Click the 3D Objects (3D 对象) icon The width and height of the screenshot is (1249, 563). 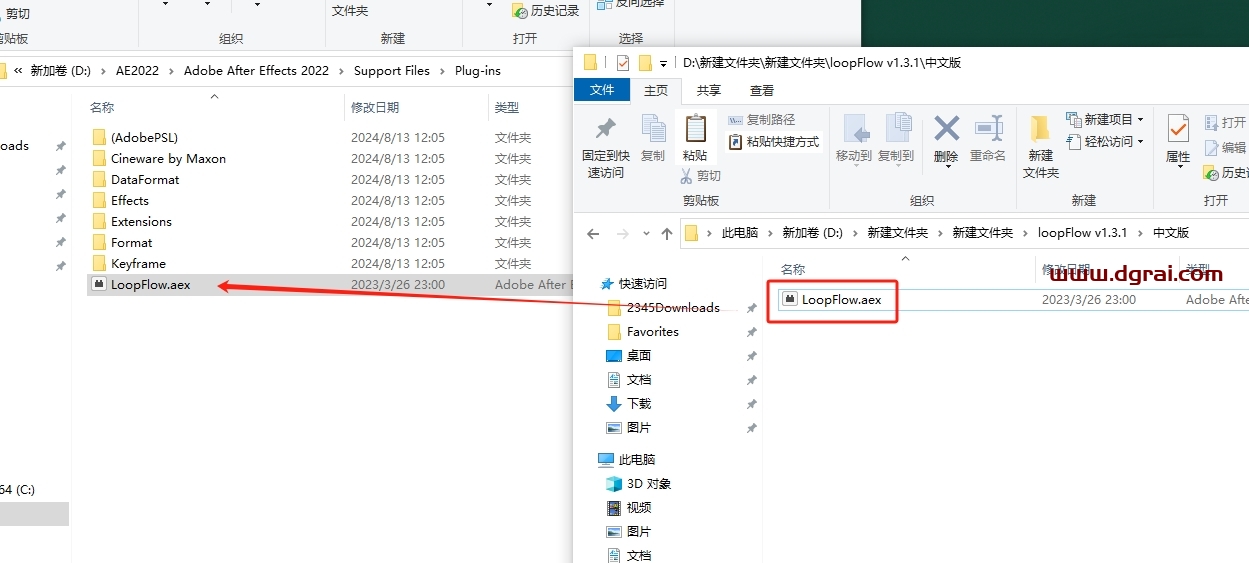(x=614, y=483)
